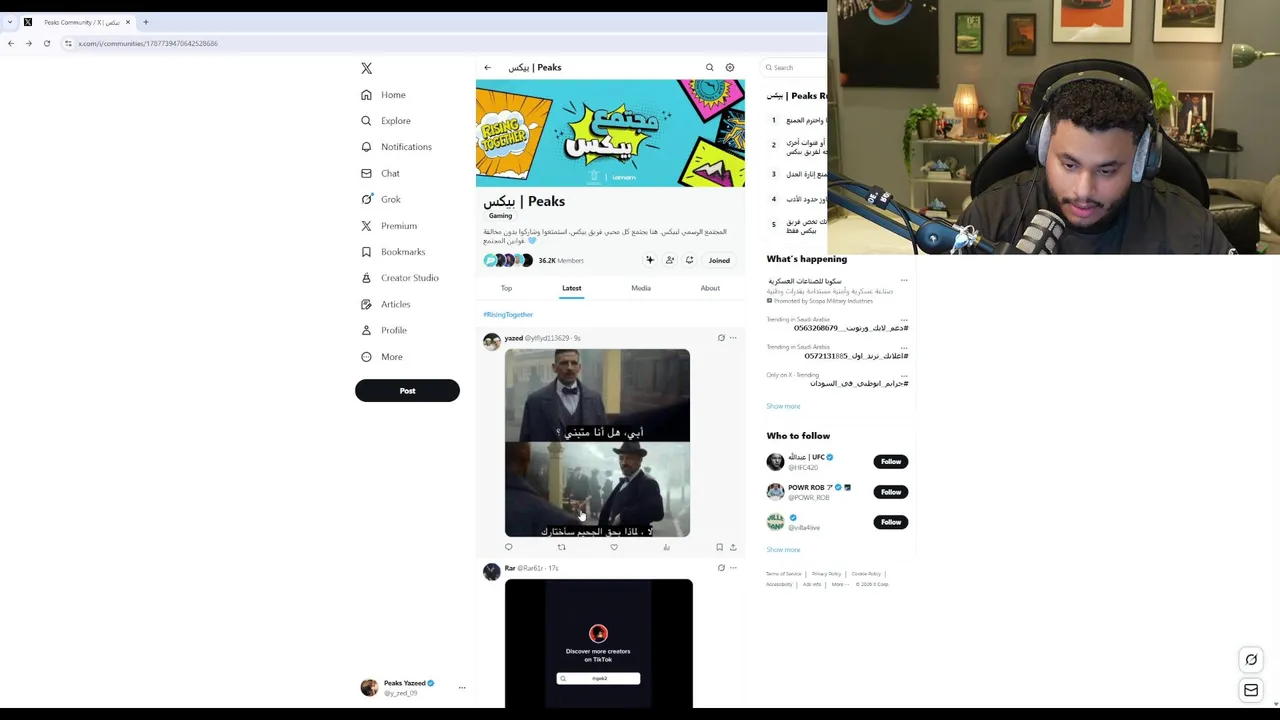
Task: Reply to yazeed's post
Action: click(508, 547)
